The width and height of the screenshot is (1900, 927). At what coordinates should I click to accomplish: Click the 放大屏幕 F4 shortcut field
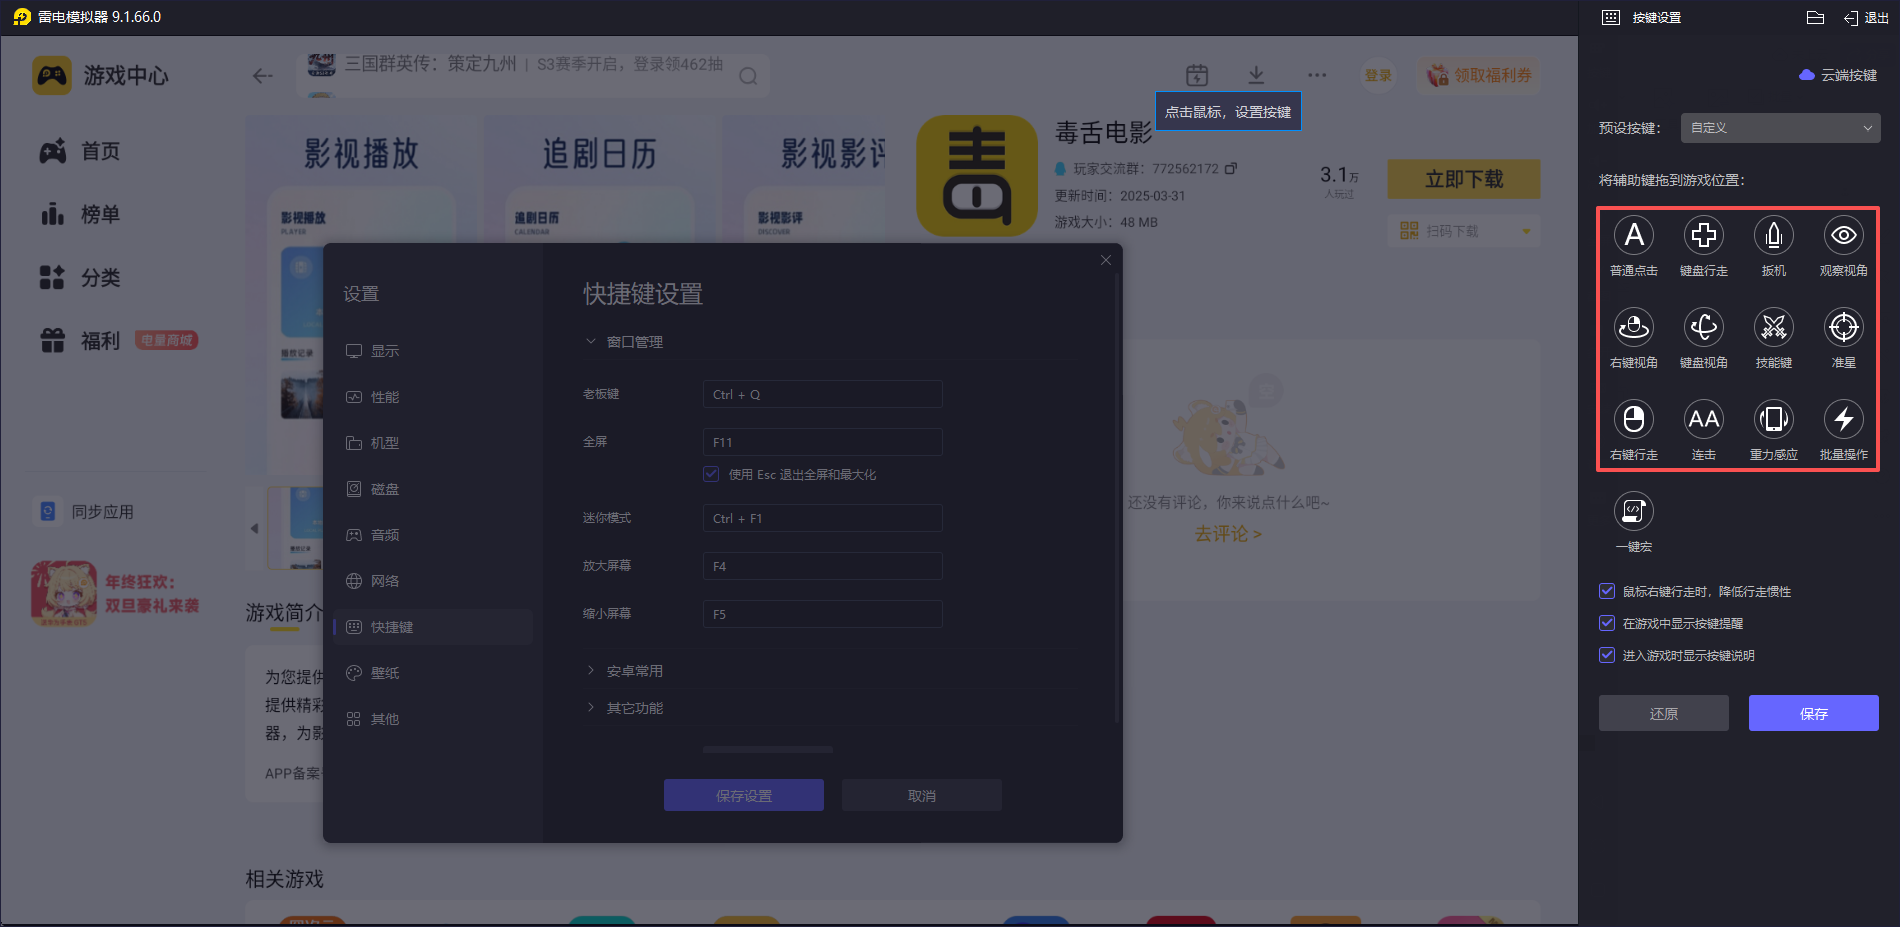tap(822, 566)
